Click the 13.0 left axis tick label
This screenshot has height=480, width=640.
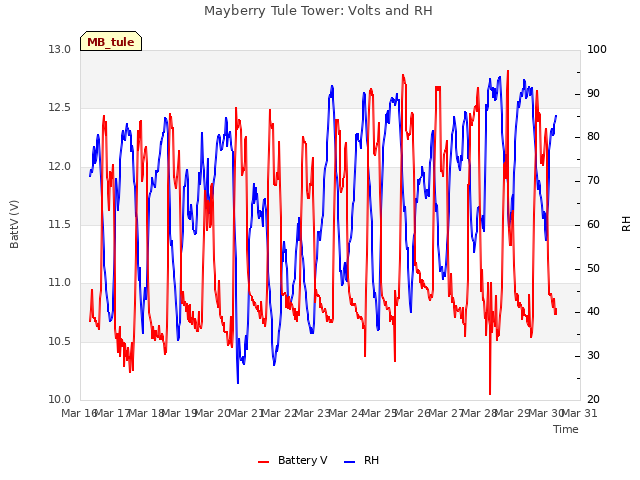pos(60,49)
